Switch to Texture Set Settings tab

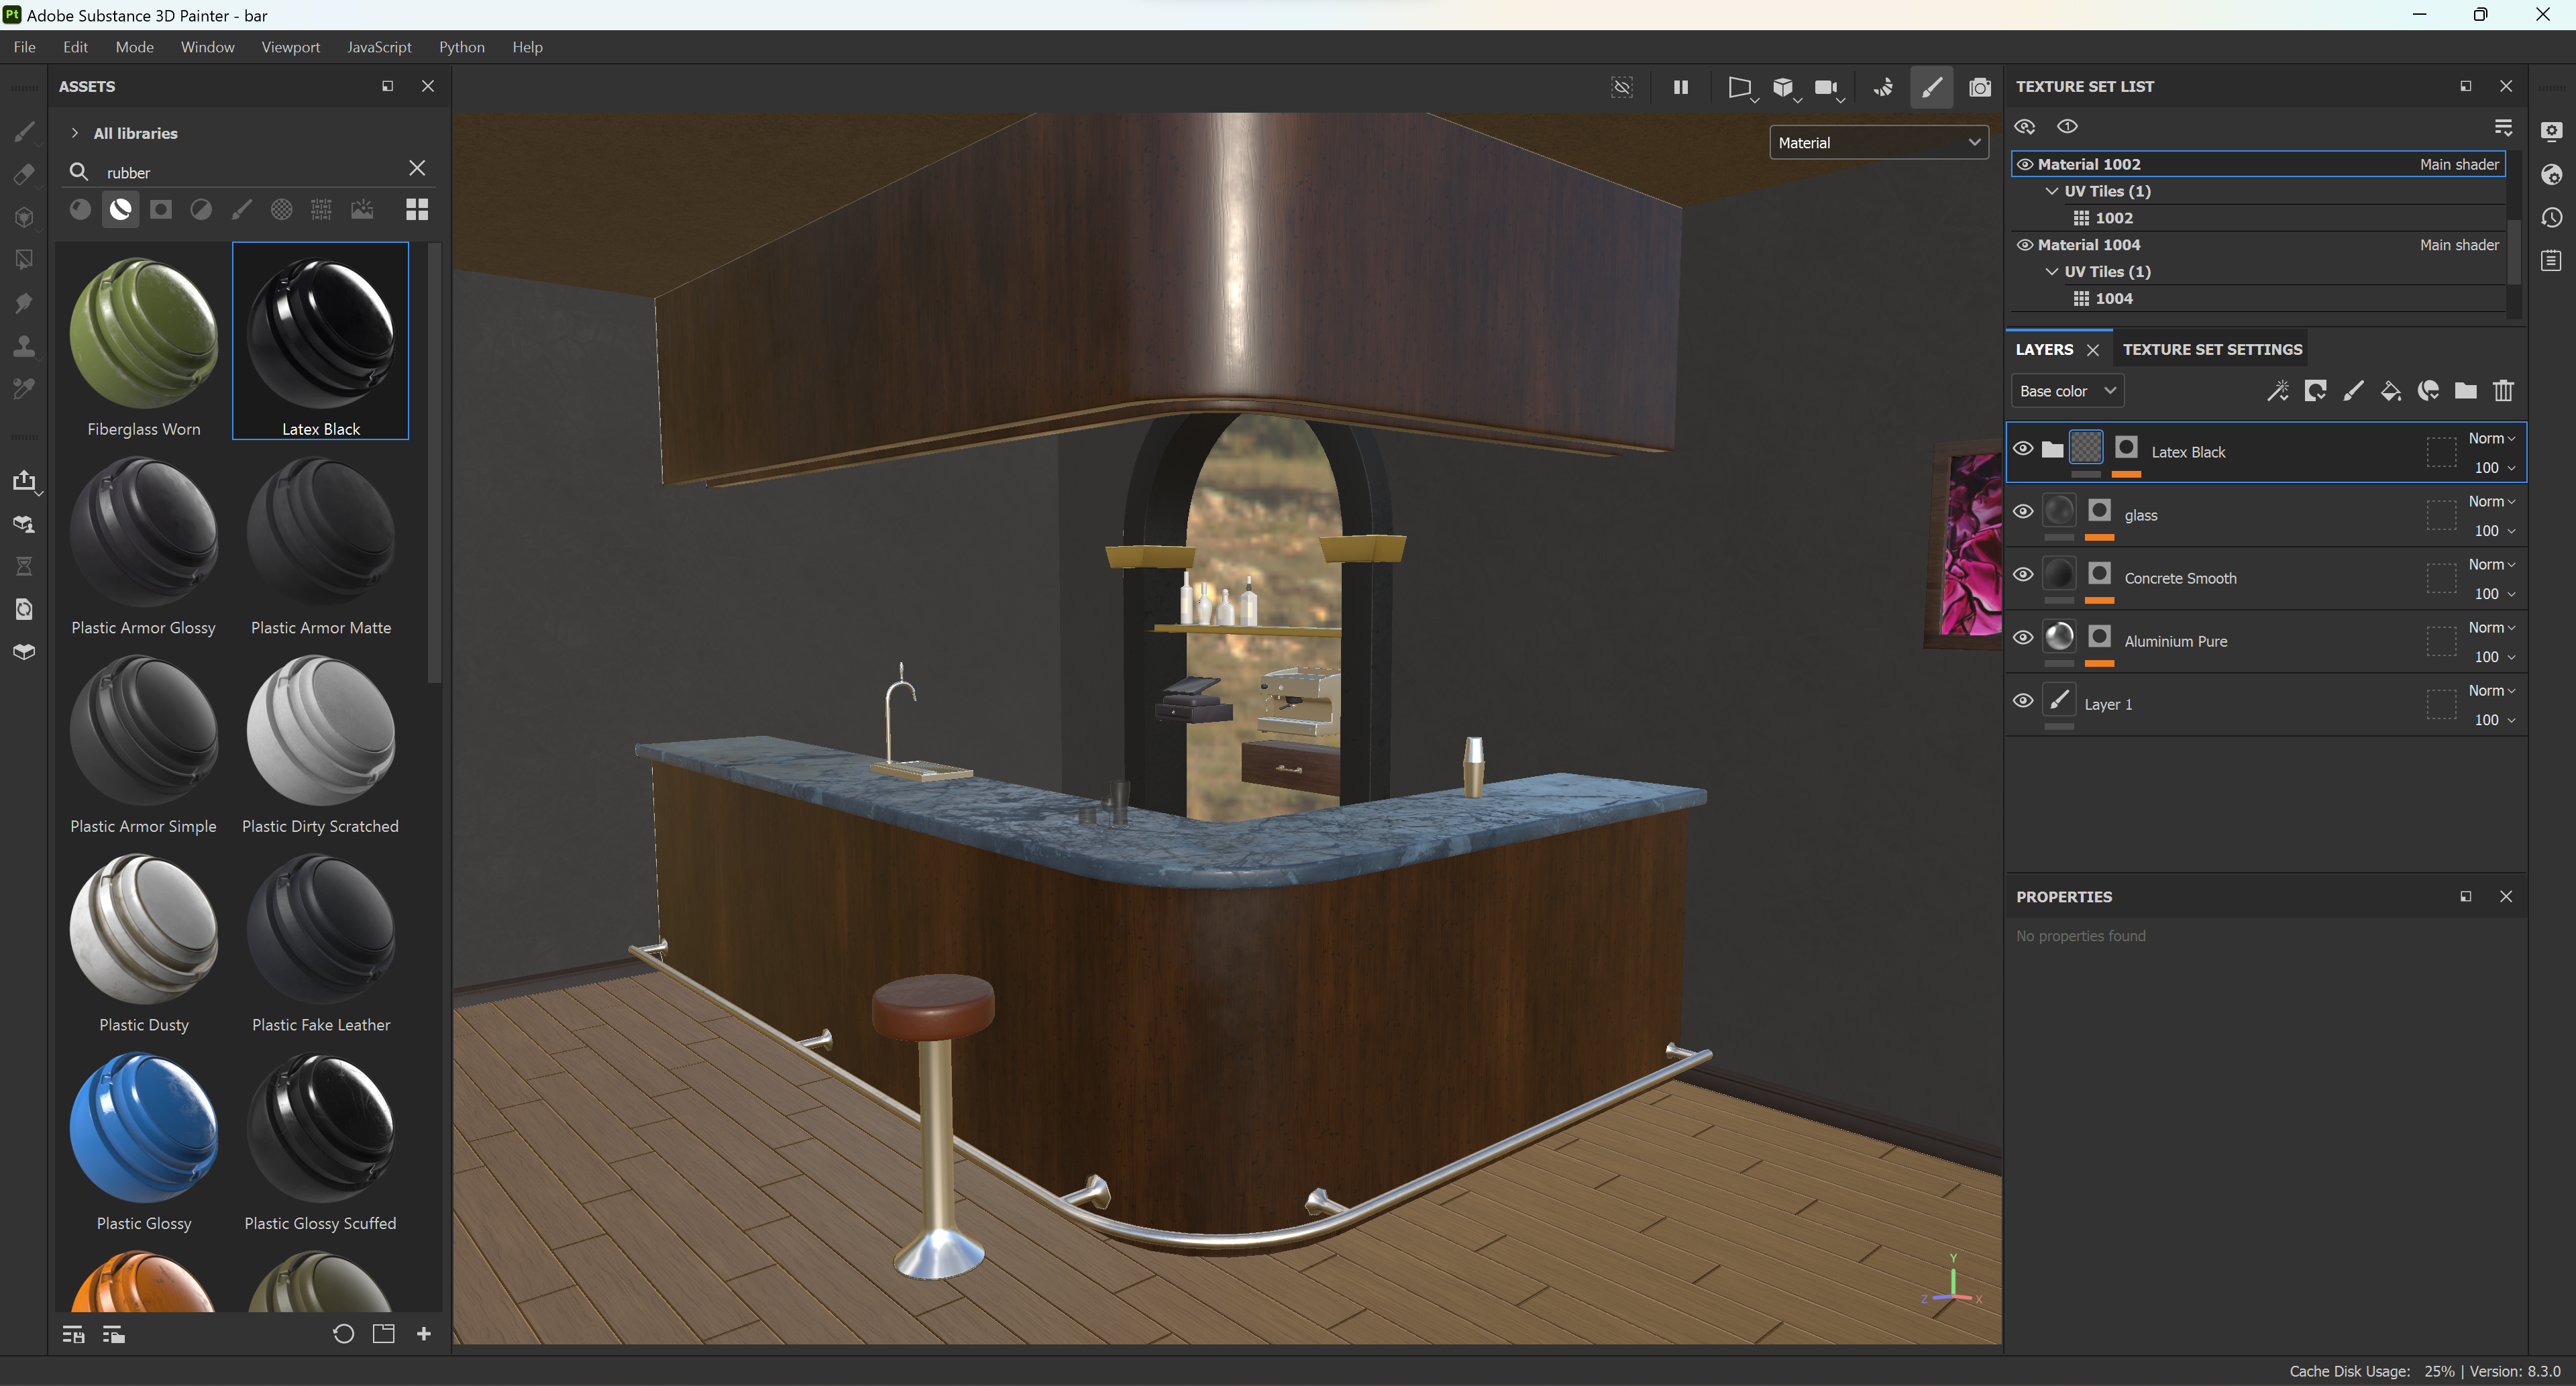click(x=2212, y=349)
